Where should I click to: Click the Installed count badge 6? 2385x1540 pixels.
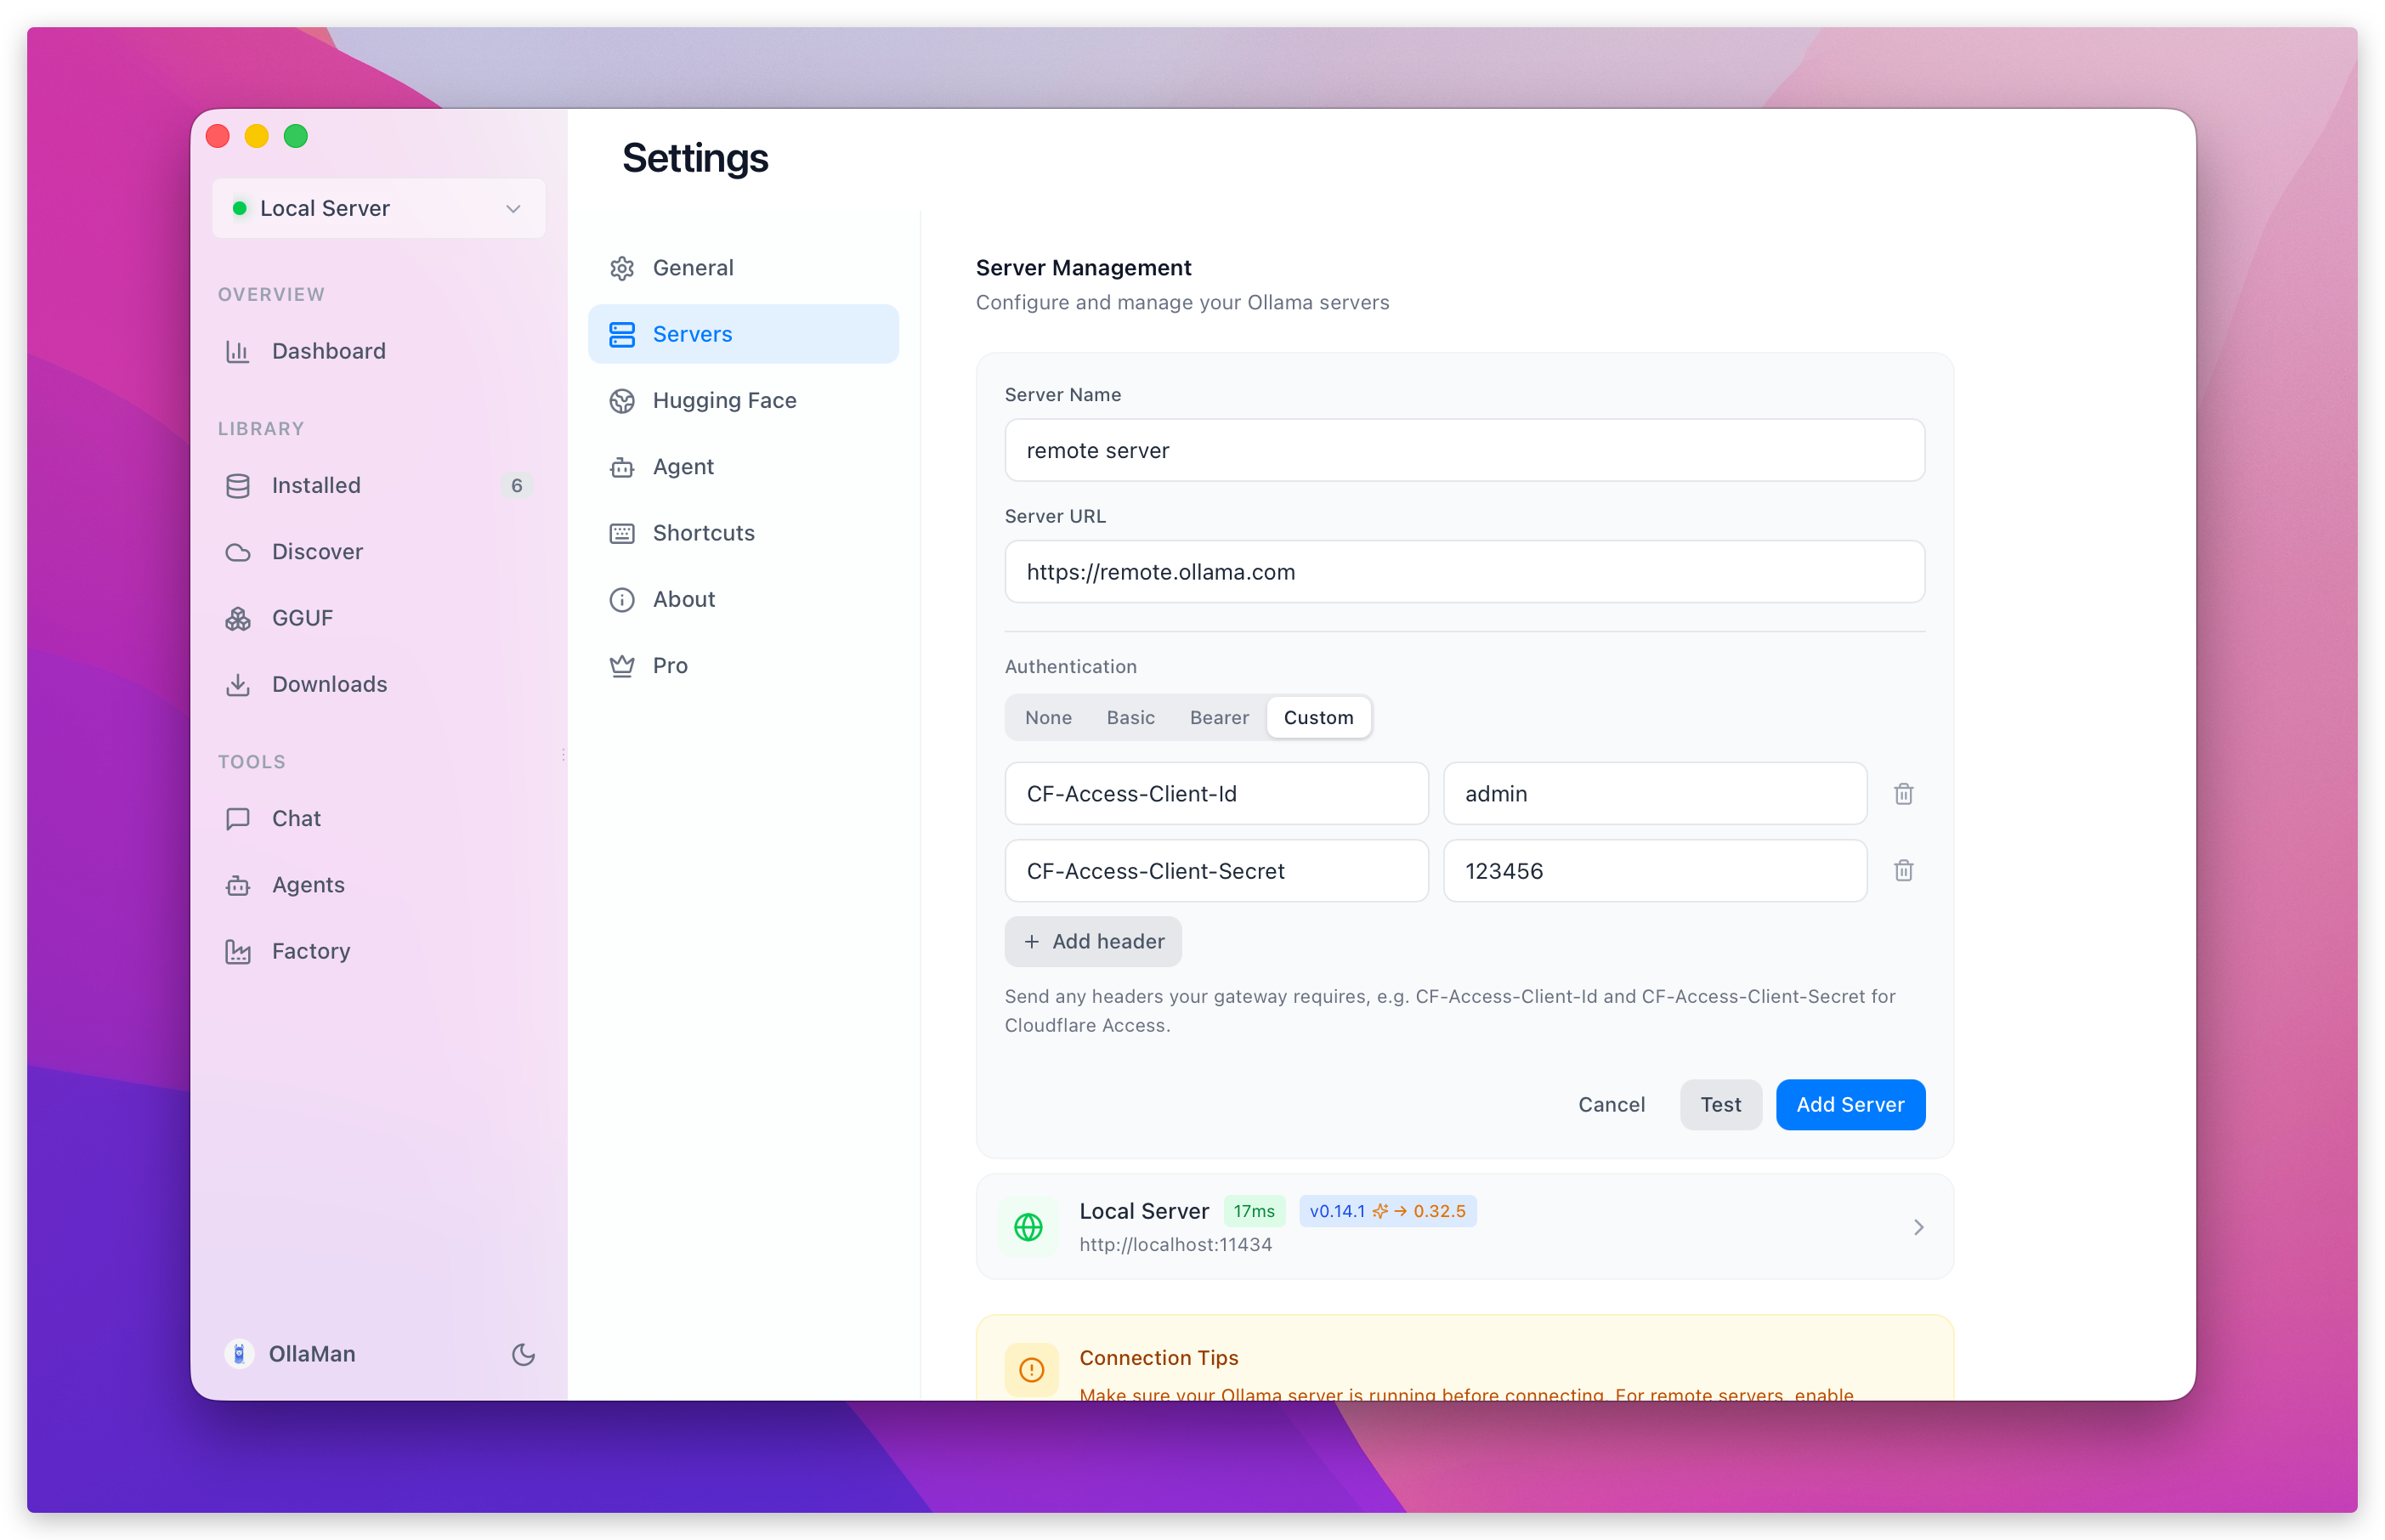pyautogui.click(x=516, y=485)
